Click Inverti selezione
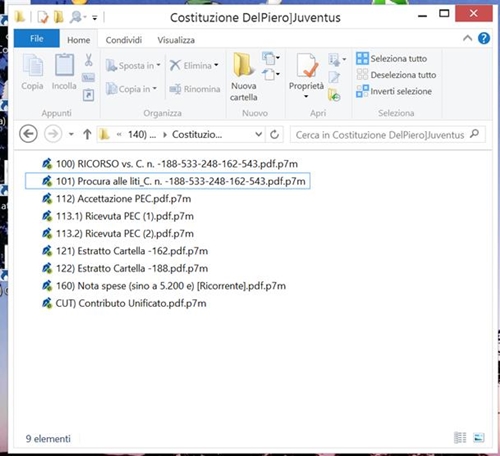500x456 pixels. click(x=394, y=91)
